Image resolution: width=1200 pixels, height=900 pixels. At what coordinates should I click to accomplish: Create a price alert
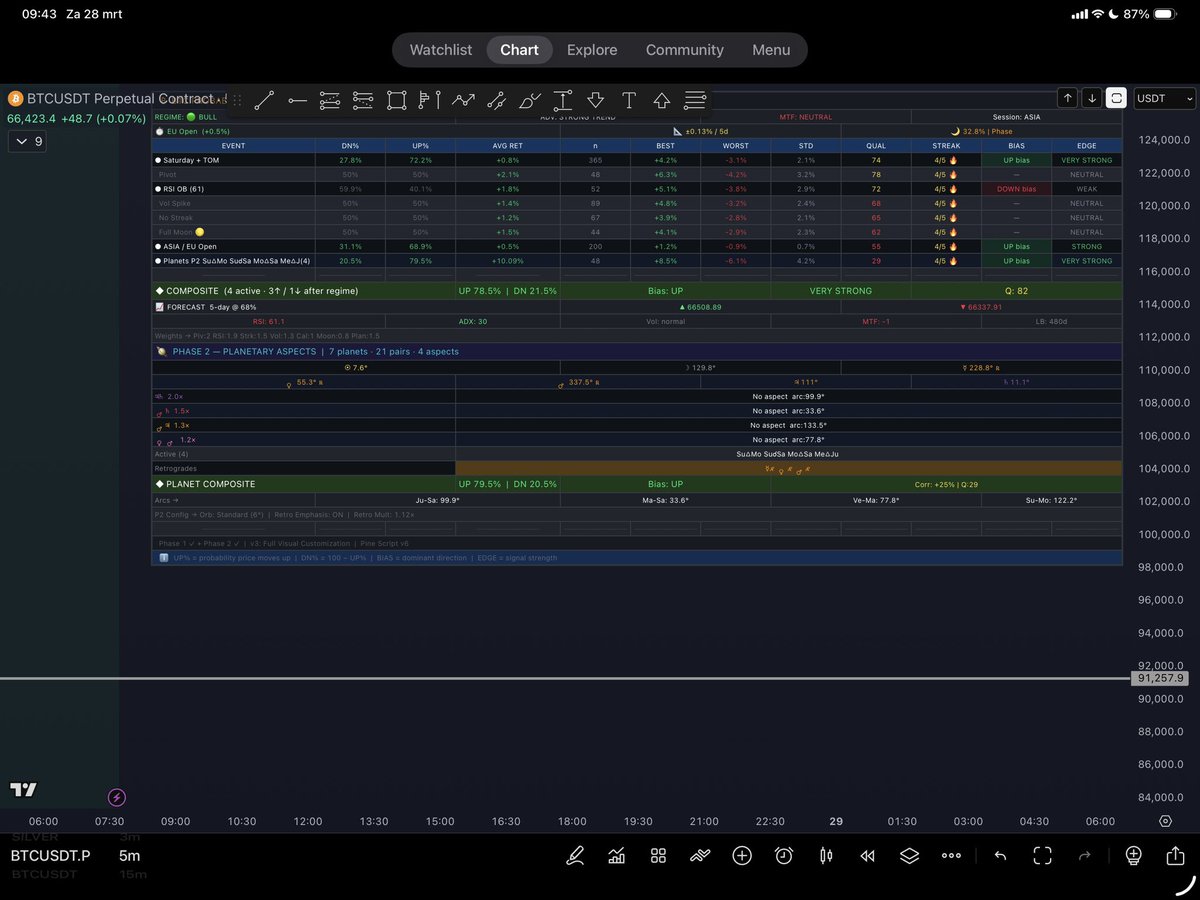coord(784,856)
